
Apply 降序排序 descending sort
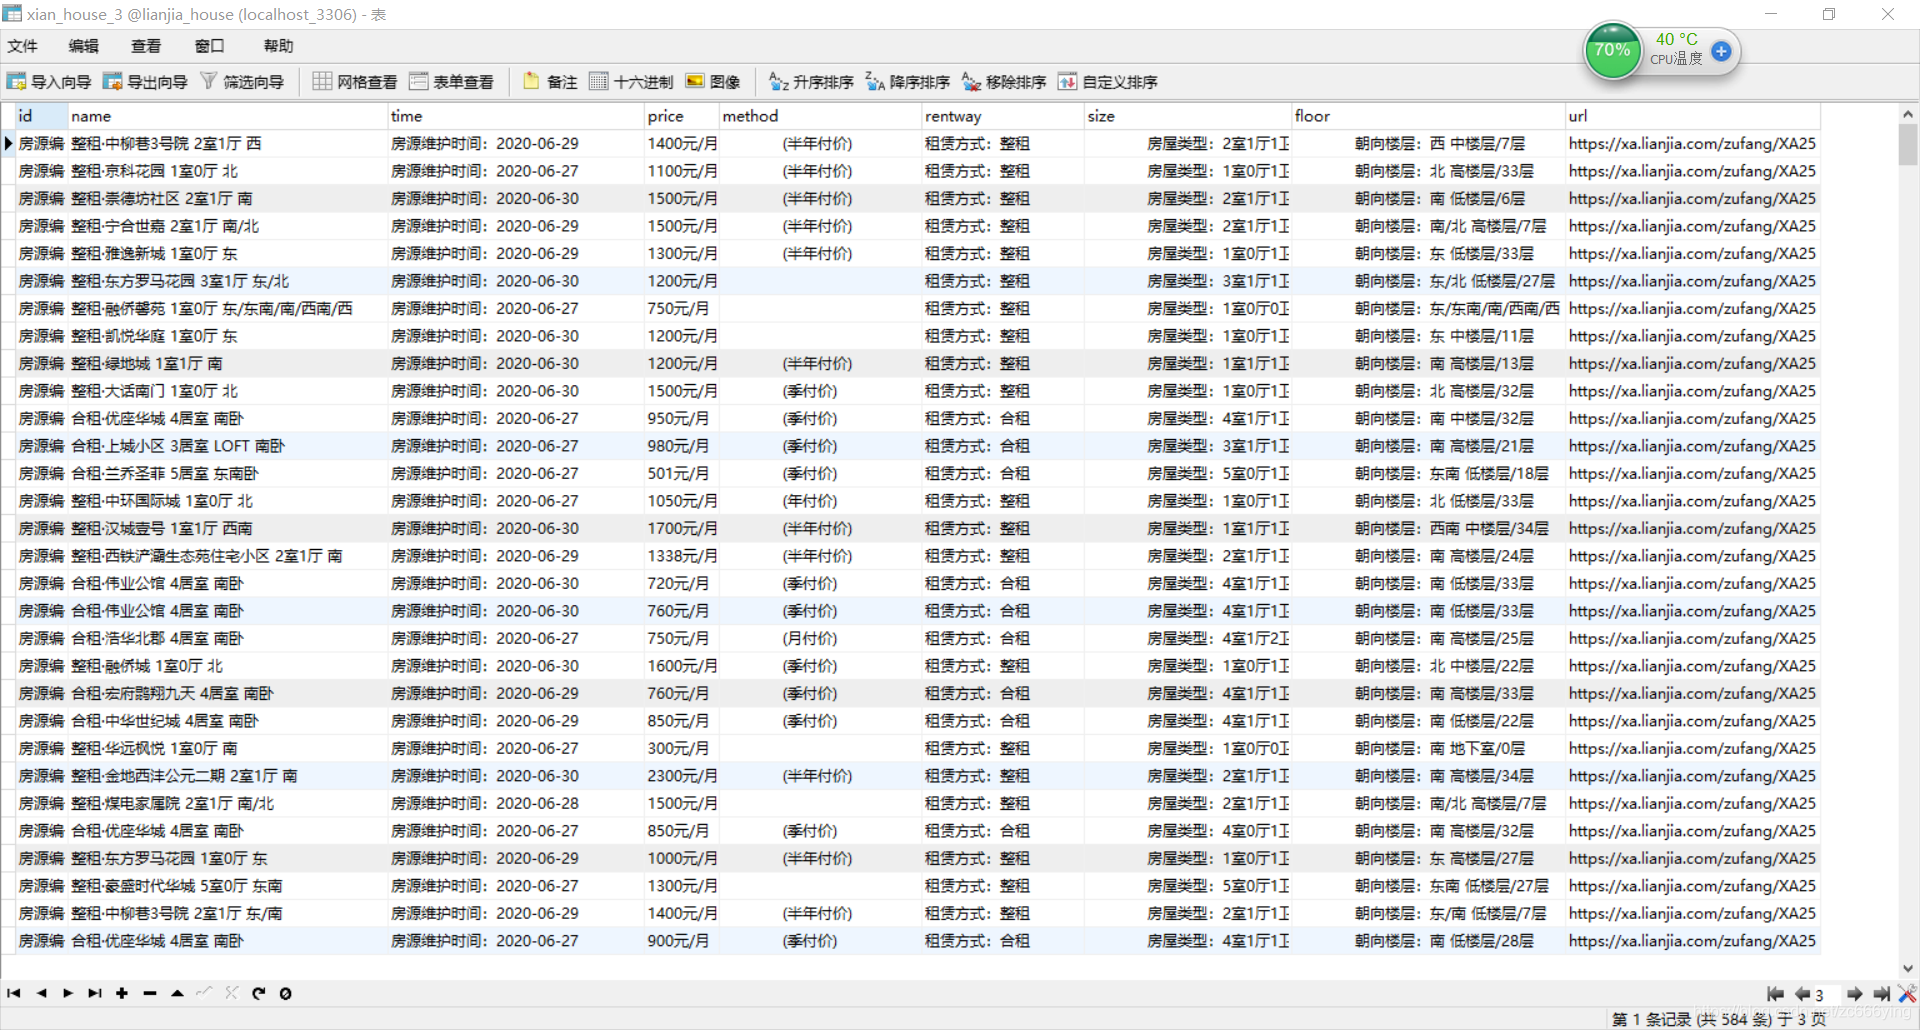(907, 82)
